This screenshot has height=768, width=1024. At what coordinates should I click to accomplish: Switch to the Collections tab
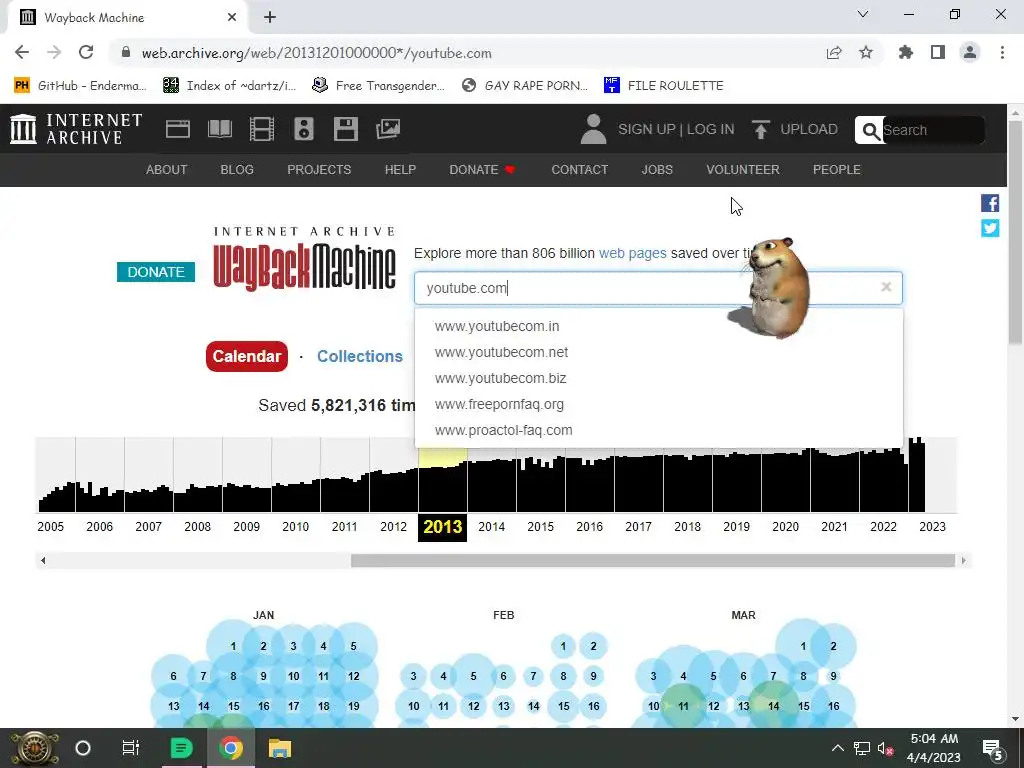pyautogui.click(x=360, y=357)
